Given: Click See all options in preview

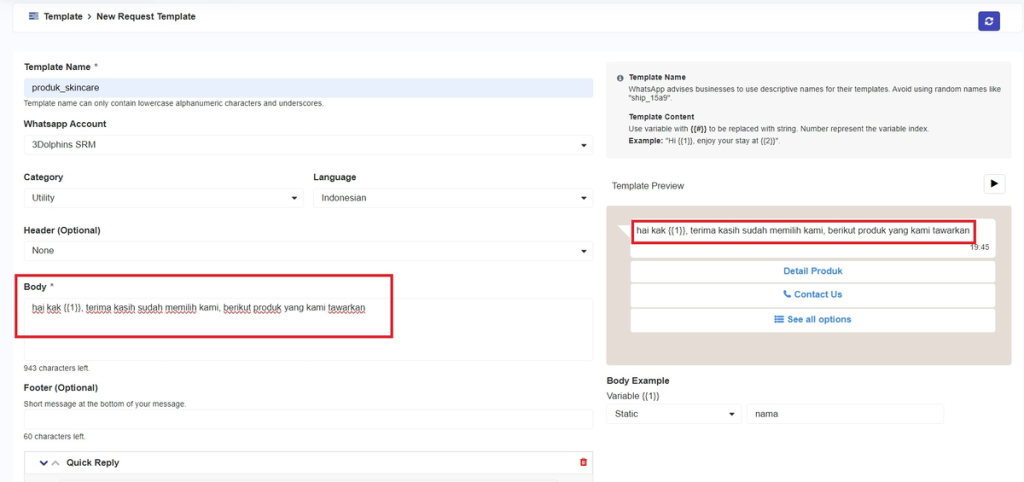Looking at the screenshot, I should pyautogui.click(x=812, y=320).
